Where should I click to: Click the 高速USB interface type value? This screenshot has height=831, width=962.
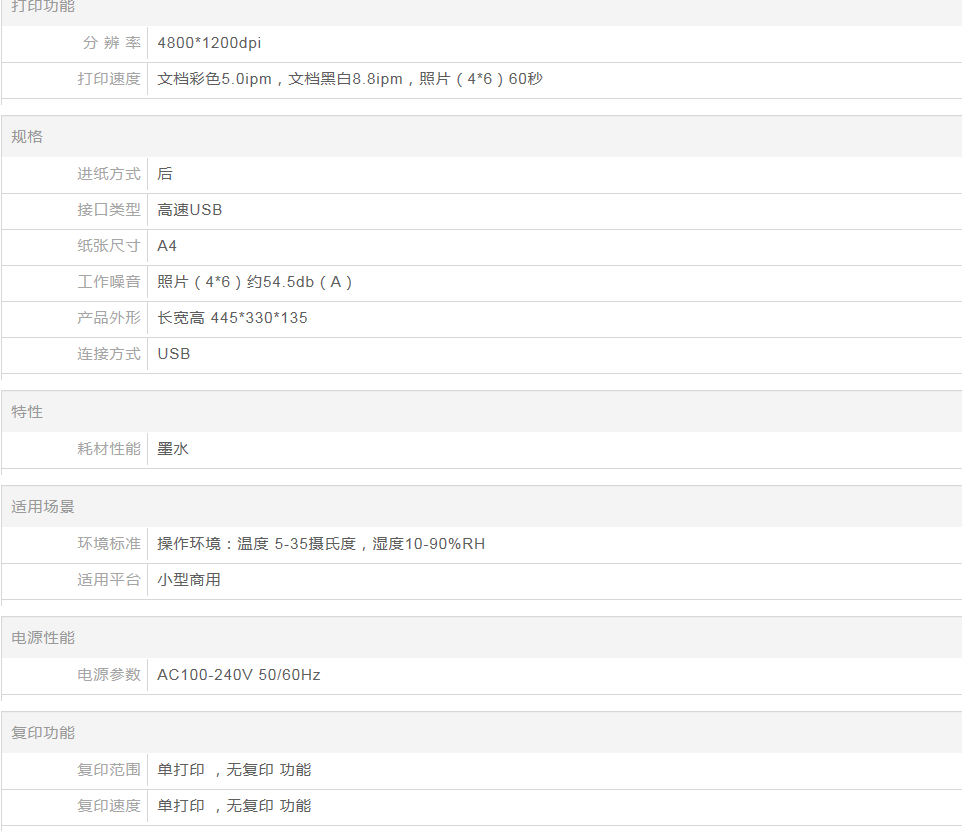(190, 210)
